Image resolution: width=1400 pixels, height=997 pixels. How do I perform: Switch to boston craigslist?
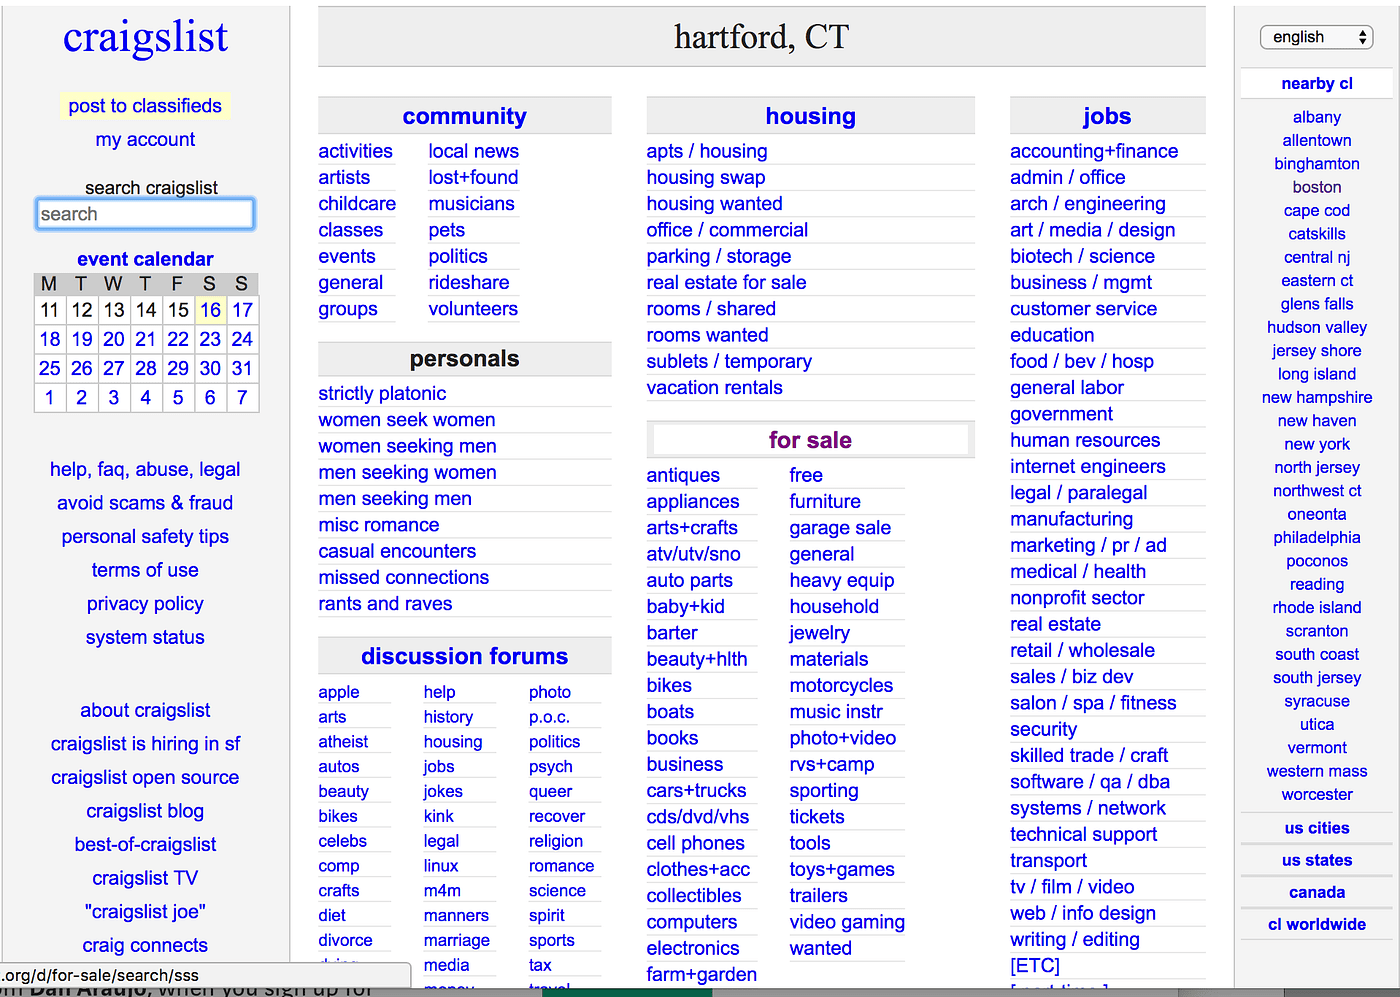1317,187
